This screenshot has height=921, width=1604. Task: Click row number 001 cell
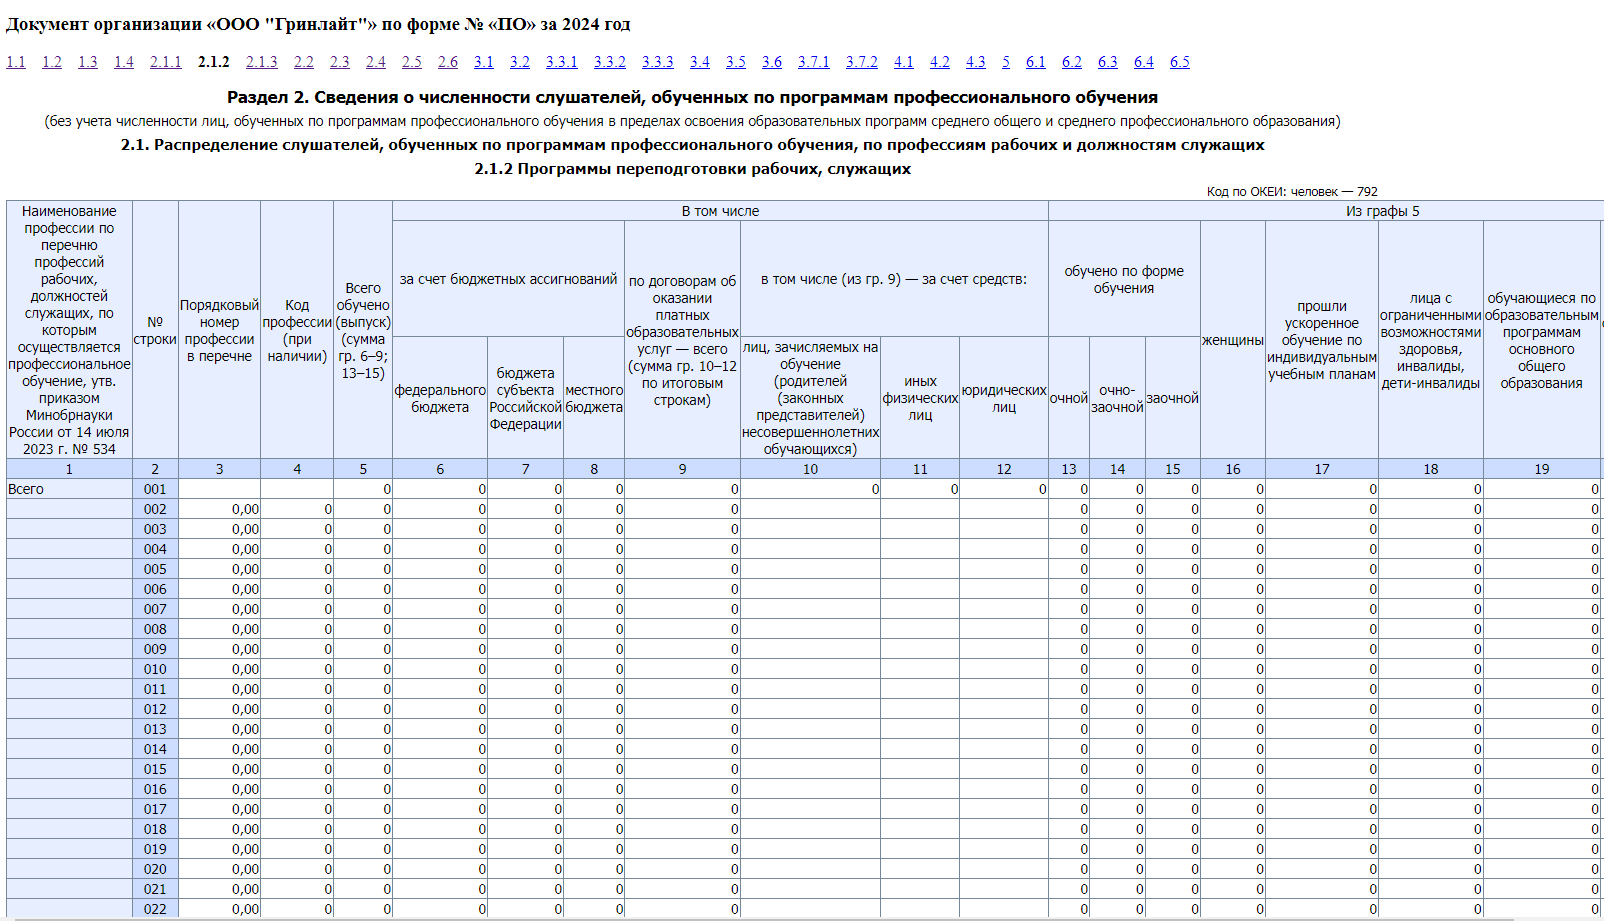coord(155,489)
